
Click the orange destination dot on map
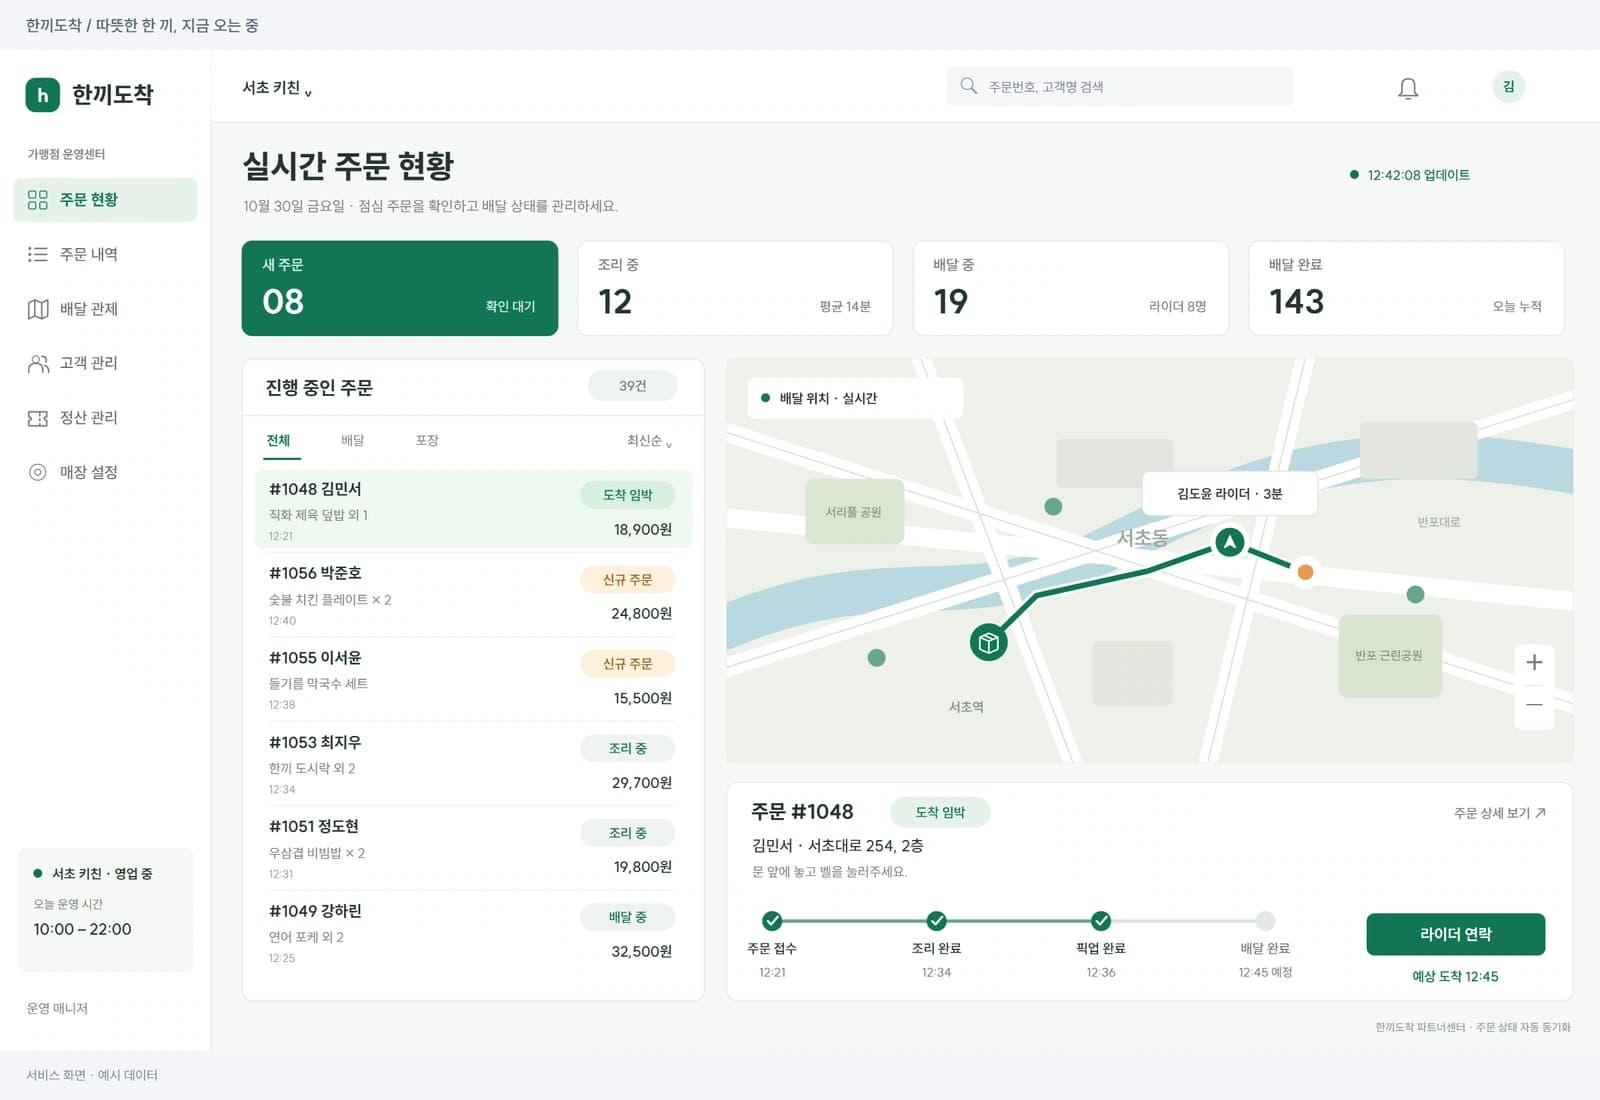[1305, 572]
